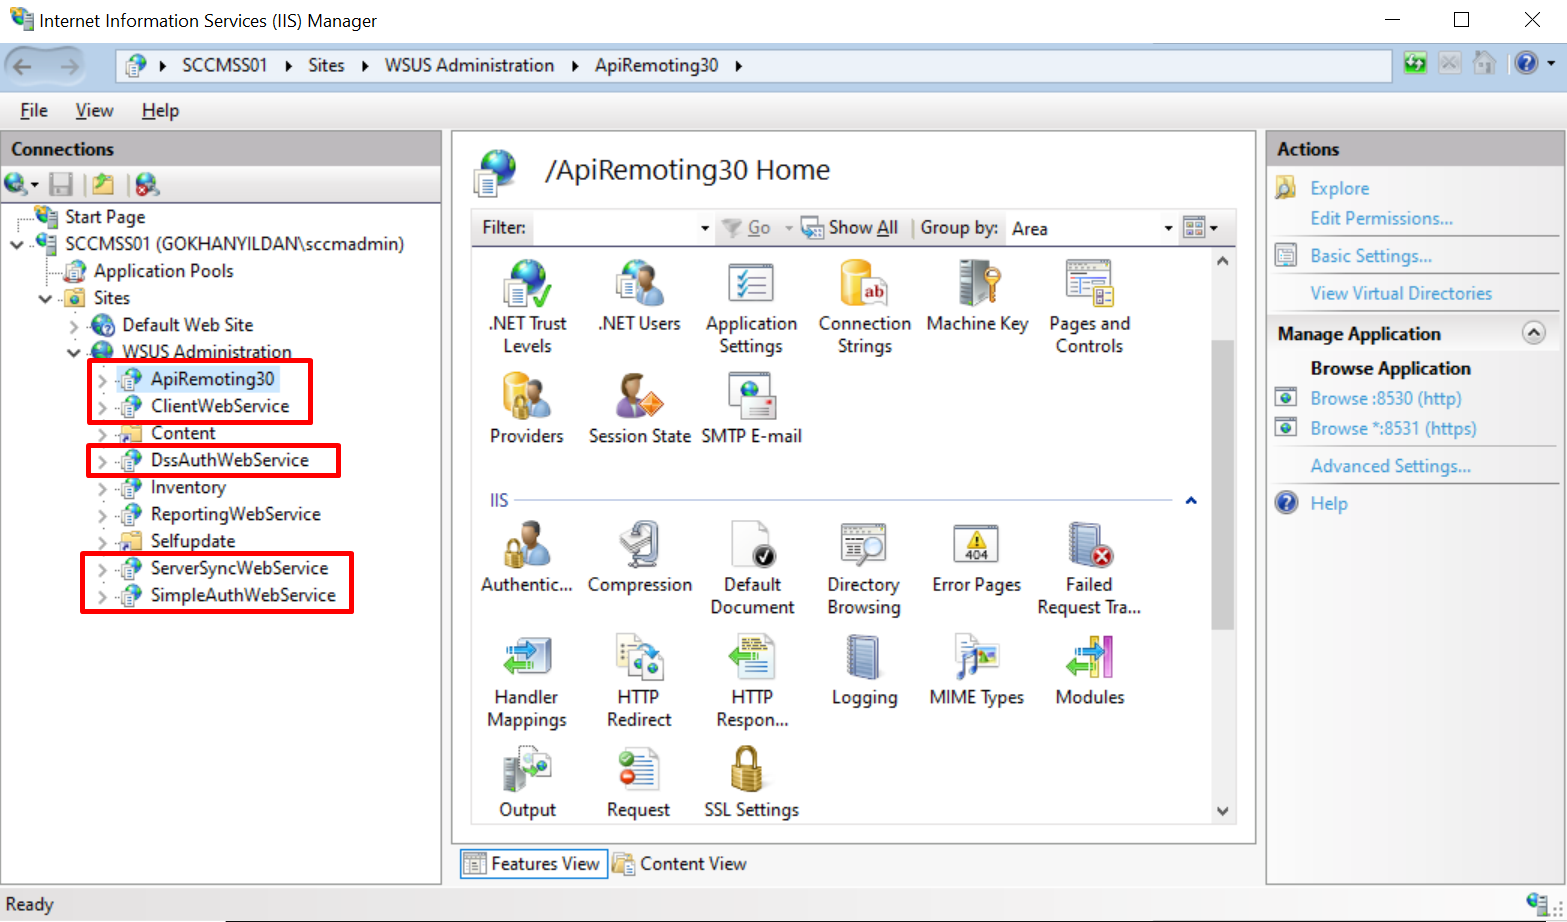The height and width of the screenshot is (922, 1567).
Task: Open SSL Settings feature
Action: tap(751, 782)
